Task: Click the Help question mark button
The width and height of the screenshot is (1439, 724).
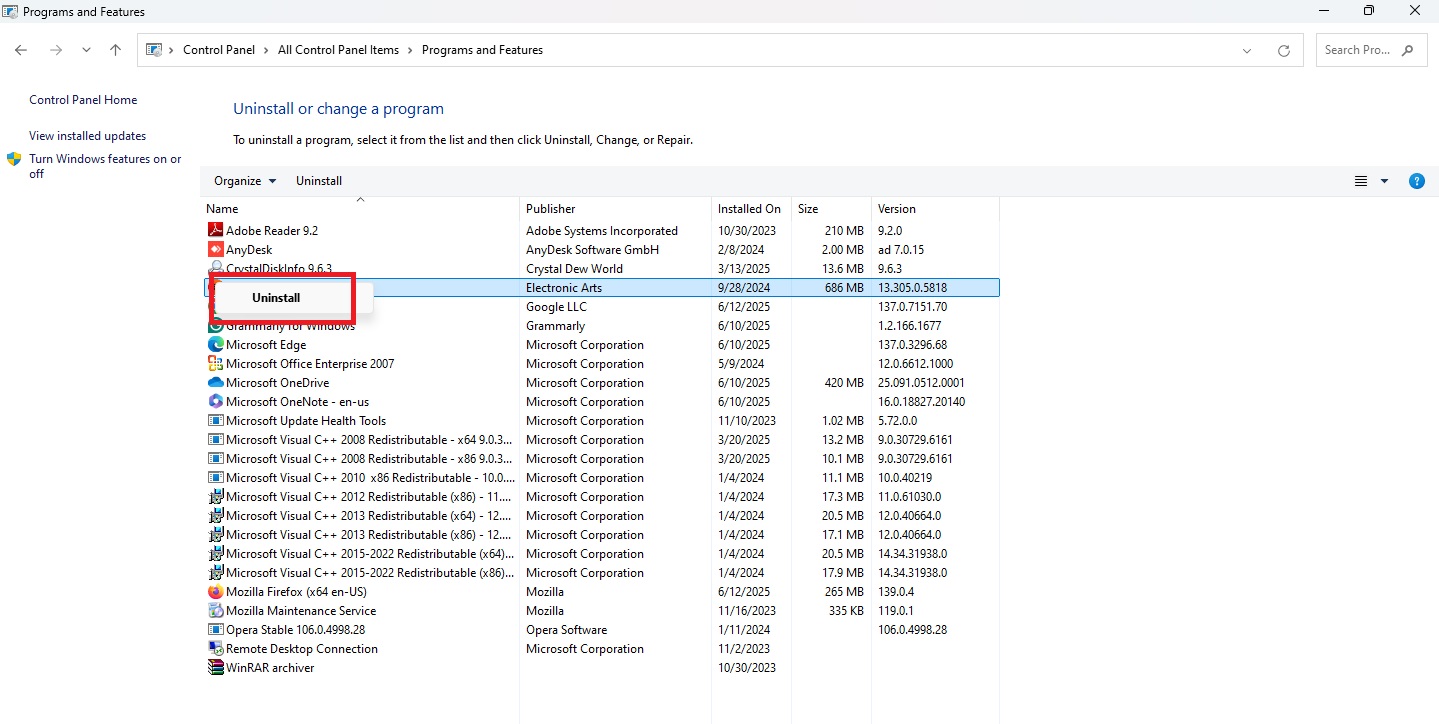Action: pyautogui.click(x=1416, y=181)
